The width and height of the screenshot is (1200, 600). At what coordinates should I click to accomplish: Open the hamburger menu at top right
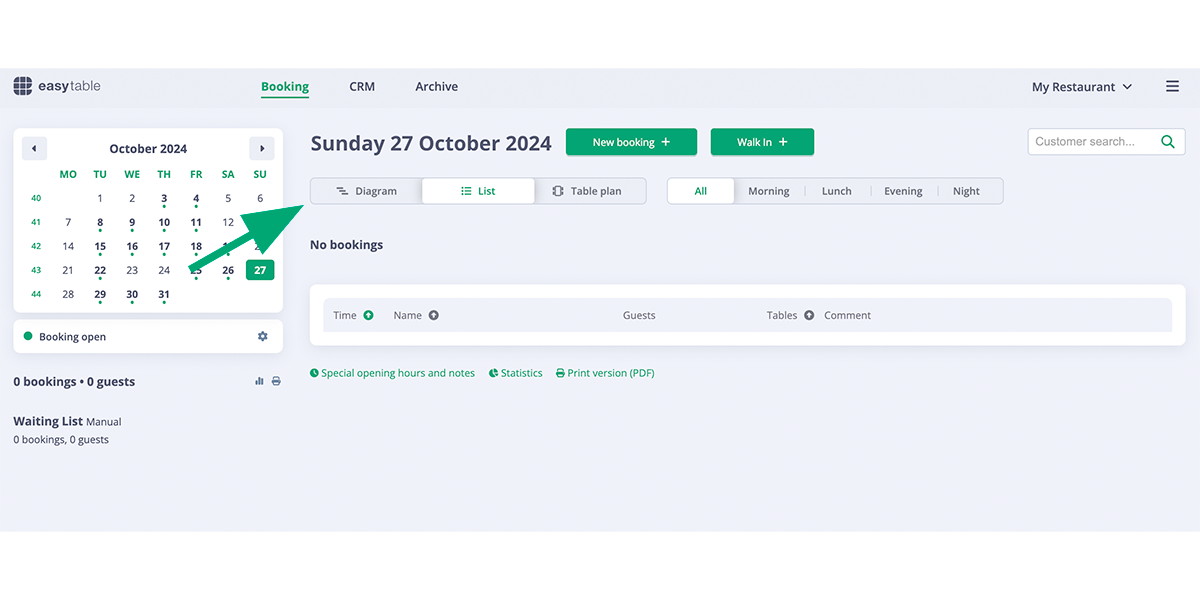(x=1172, y=86)
